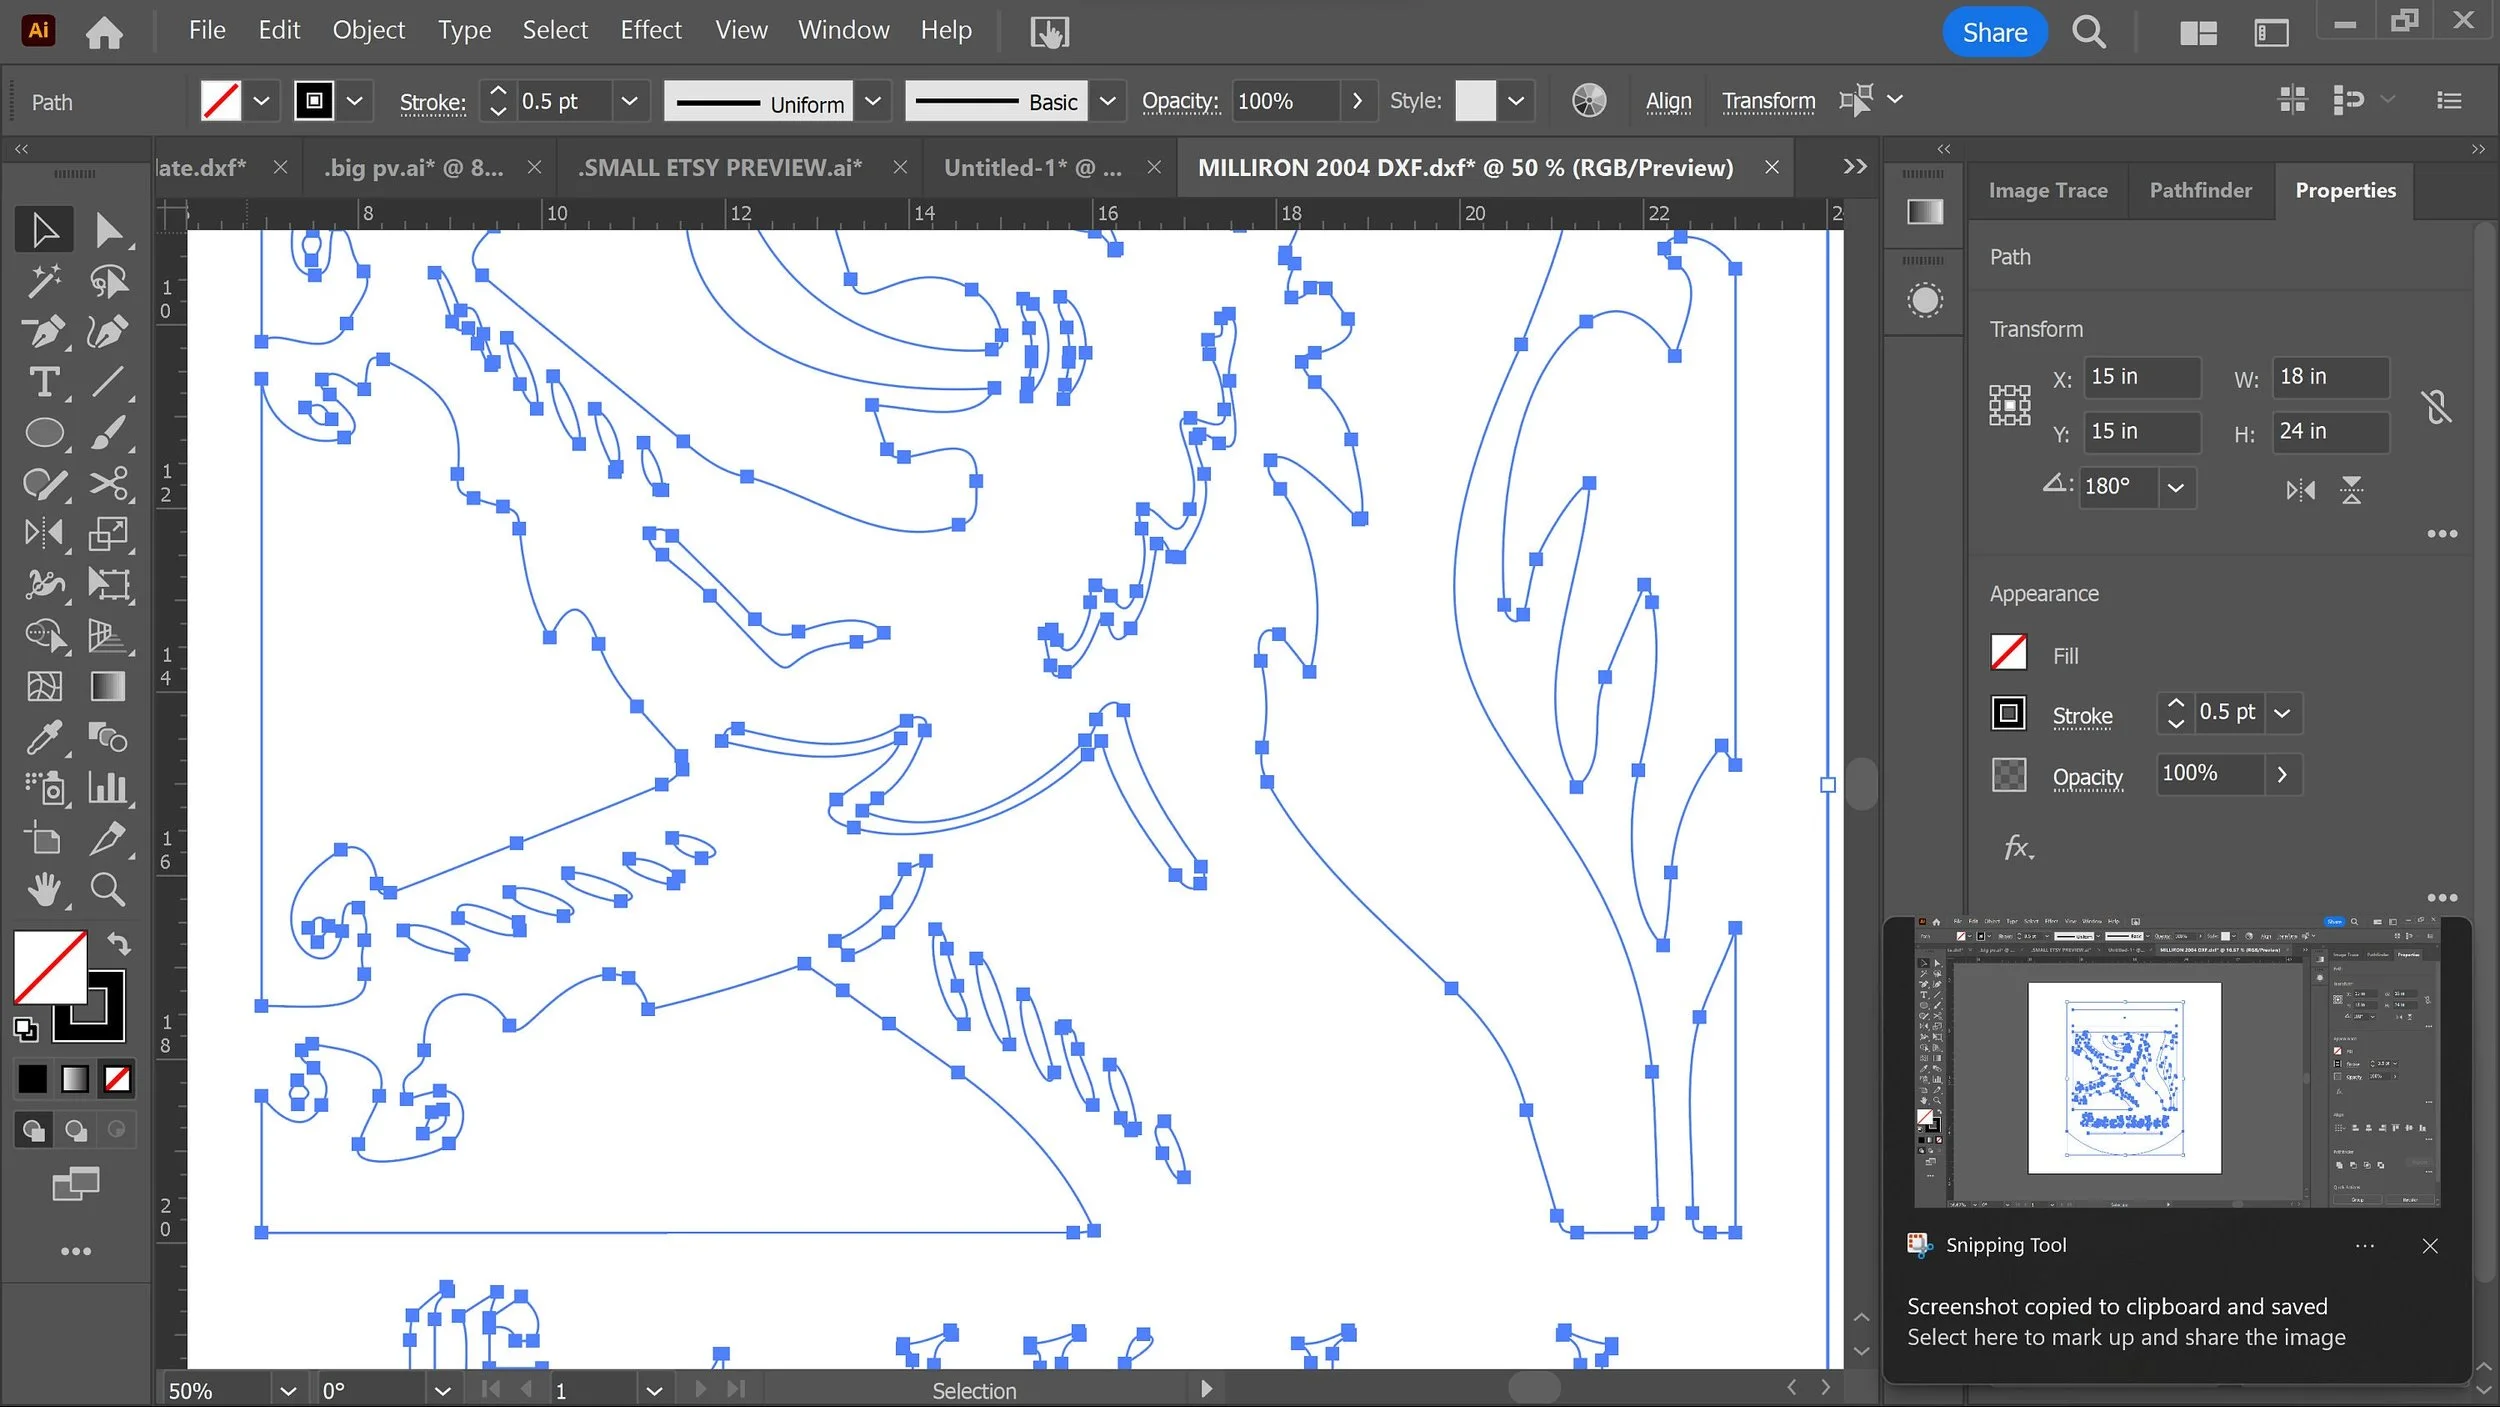Switch to the Pathfinder tab
Screen dimensions: 2500x1407
(2200, 190)
